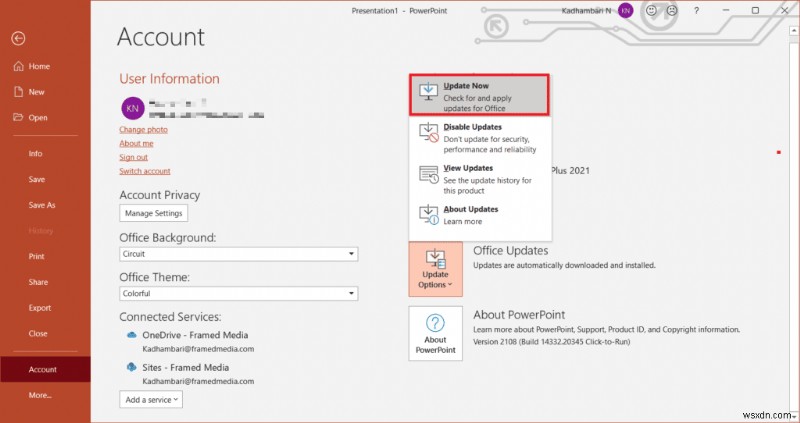
Task: Click the Open folder icon
Action: point(18,117)
